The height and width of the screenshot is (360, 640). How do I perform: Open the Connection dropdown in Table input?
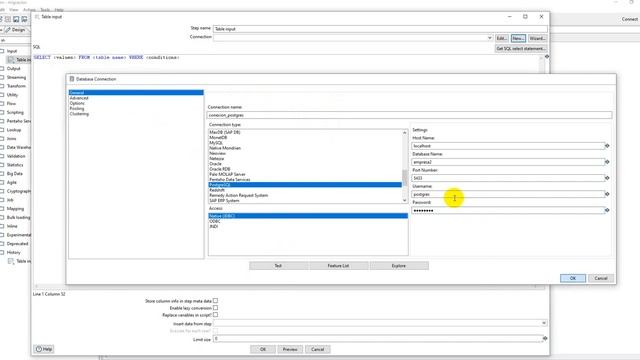(489, 38)
